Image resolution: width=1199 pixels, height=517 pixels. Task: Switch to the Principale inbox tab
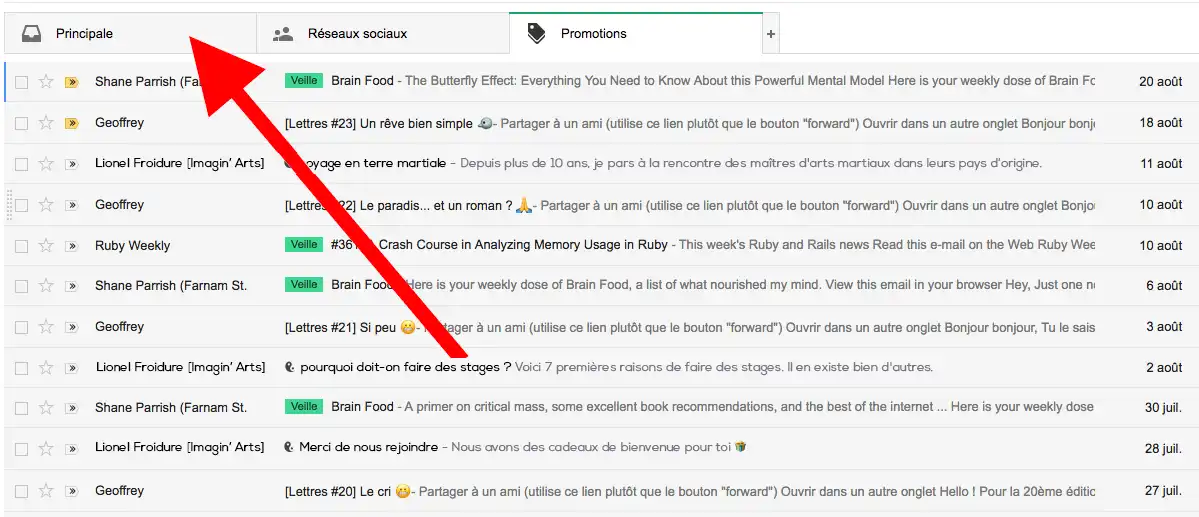[x=130, y=34]
